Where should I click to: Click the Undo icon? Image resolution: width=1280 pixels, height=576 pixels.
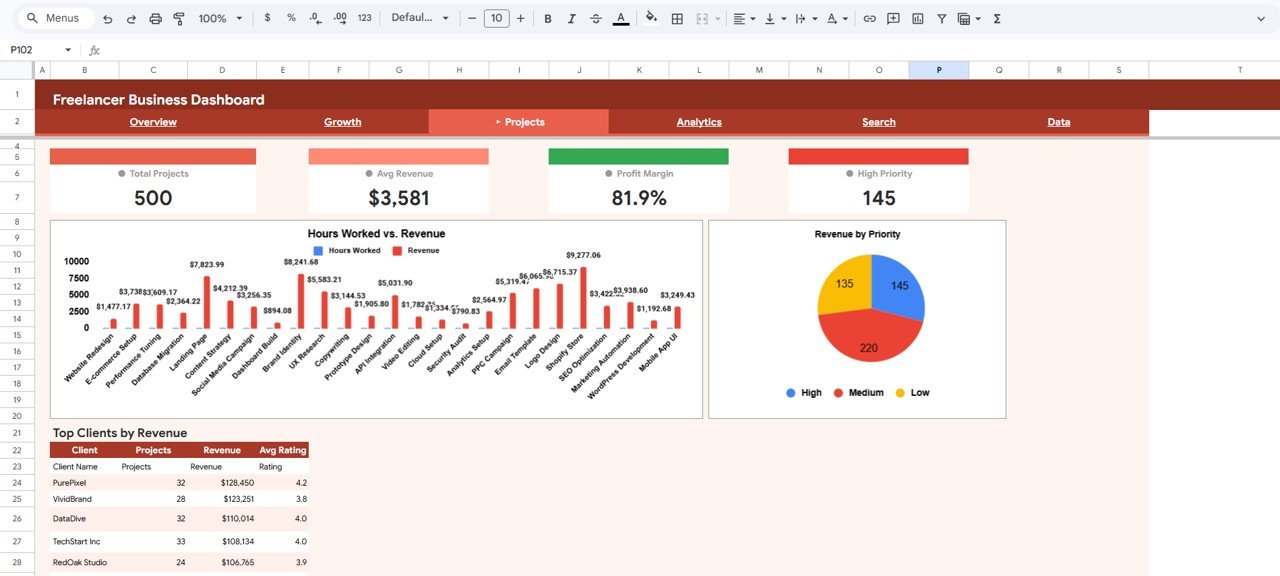(x=107, y=18)
